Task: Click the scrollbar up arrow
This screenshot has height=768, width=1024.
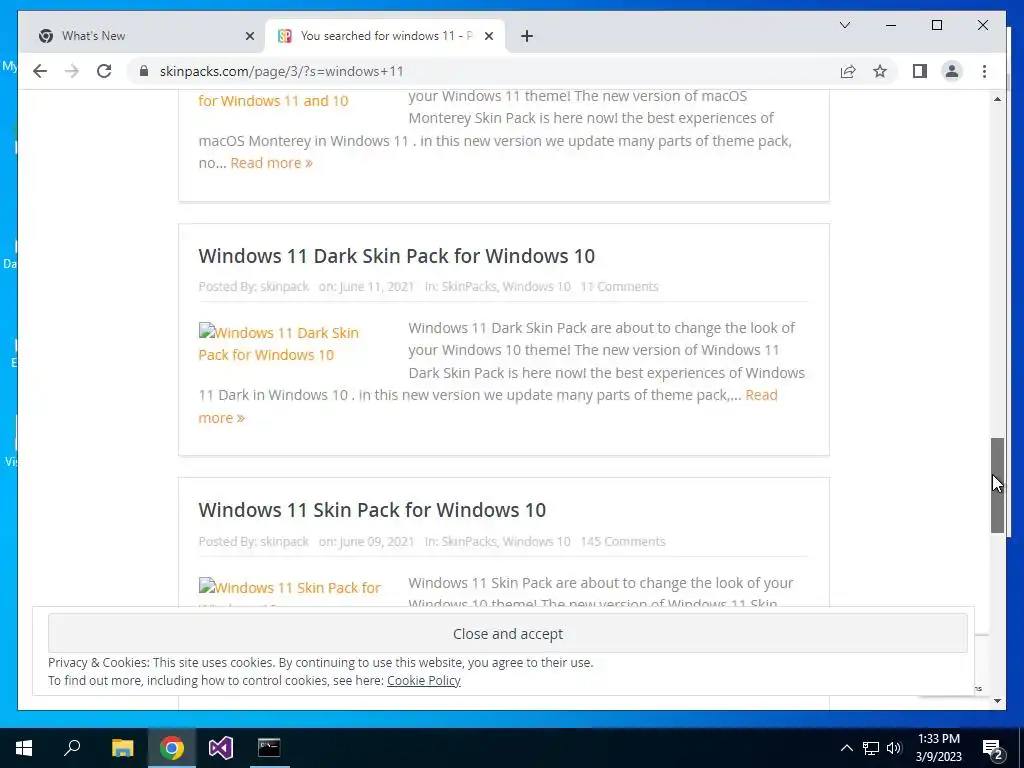Action: pyautogui.click(x=997, y=99)
